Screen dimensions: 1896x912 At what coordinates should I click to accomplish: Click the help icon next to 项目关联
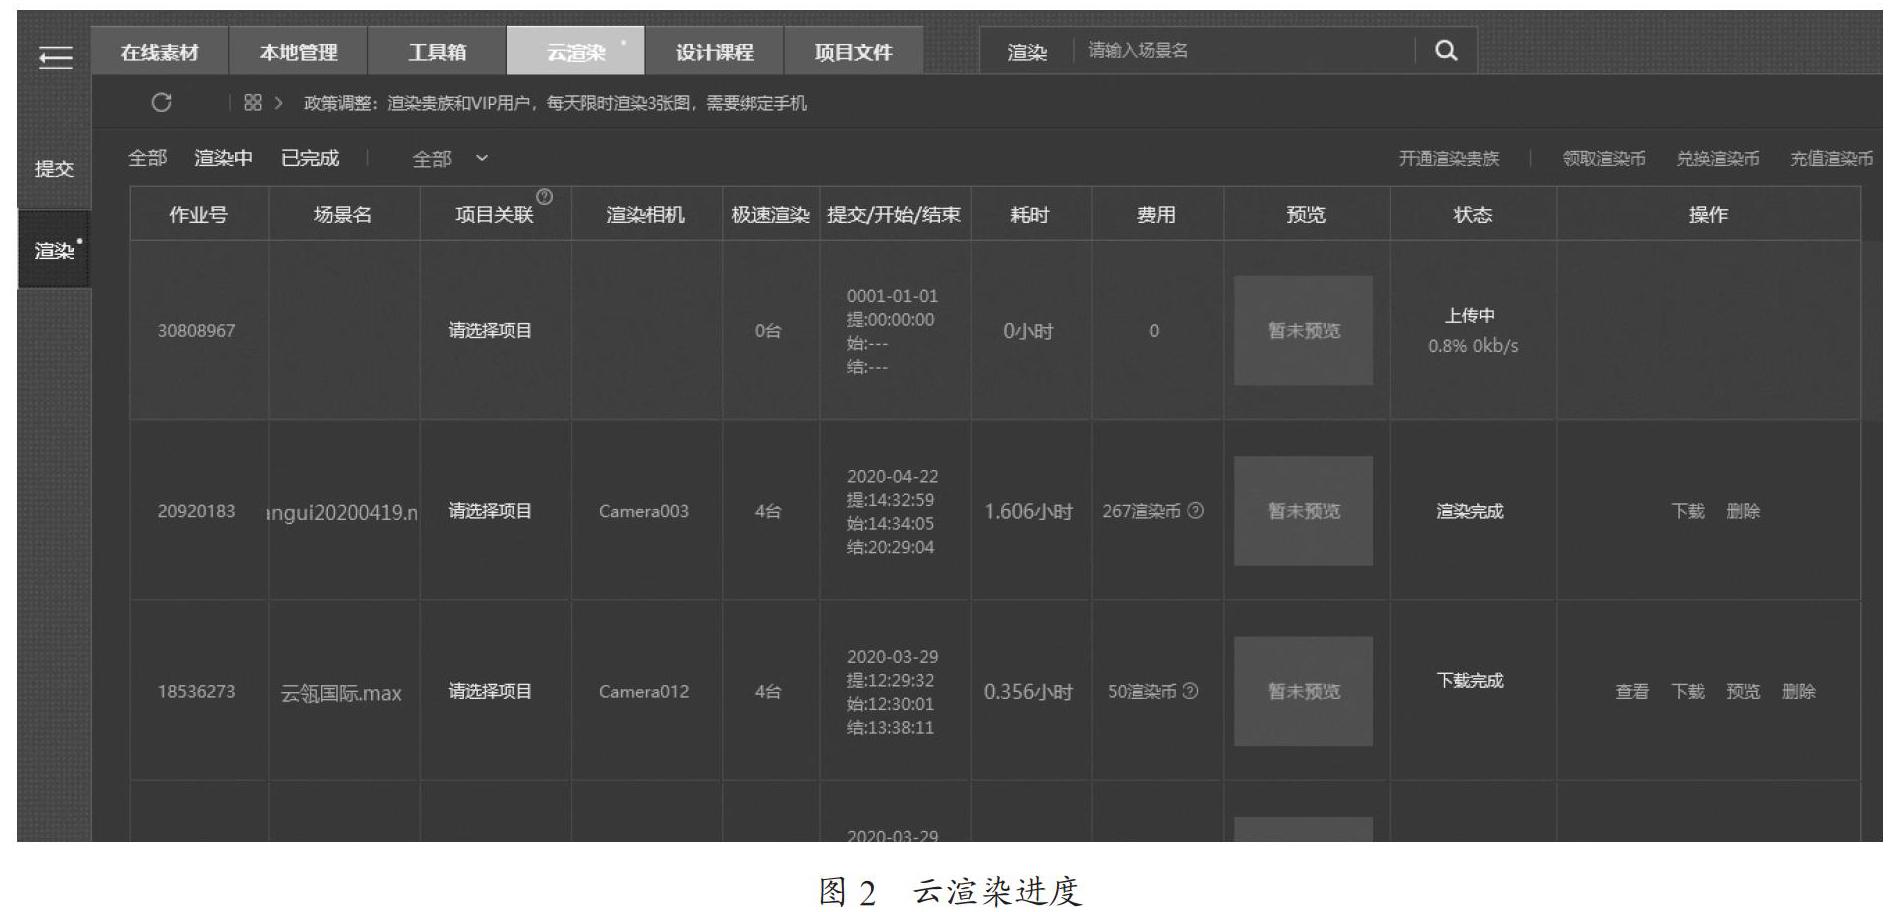pos(545,196)
